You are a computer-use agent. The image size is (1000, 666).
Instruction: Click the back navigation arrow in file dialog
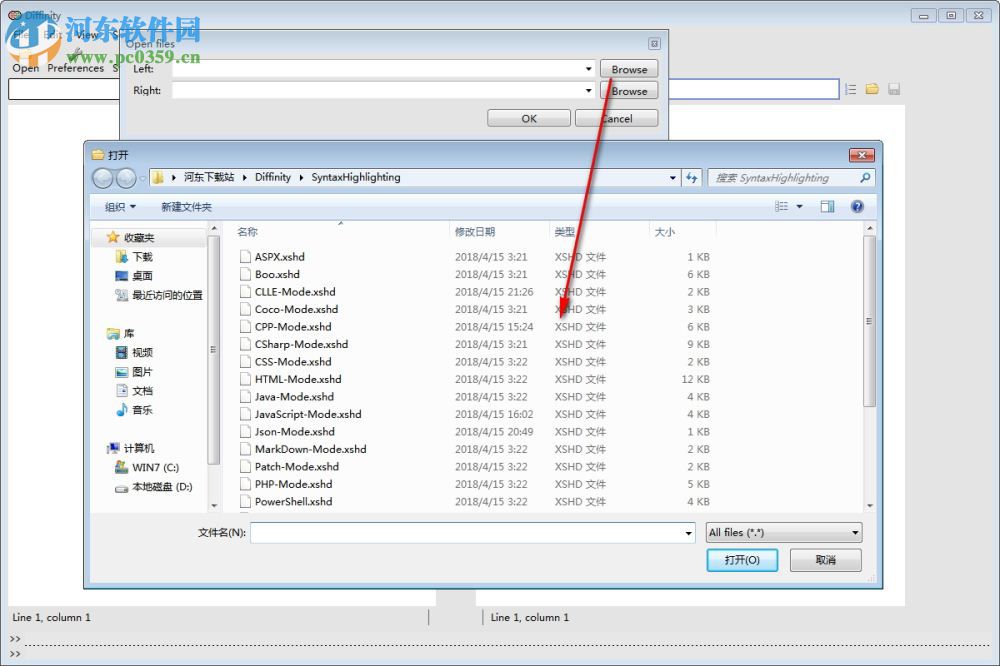[103, 178]
